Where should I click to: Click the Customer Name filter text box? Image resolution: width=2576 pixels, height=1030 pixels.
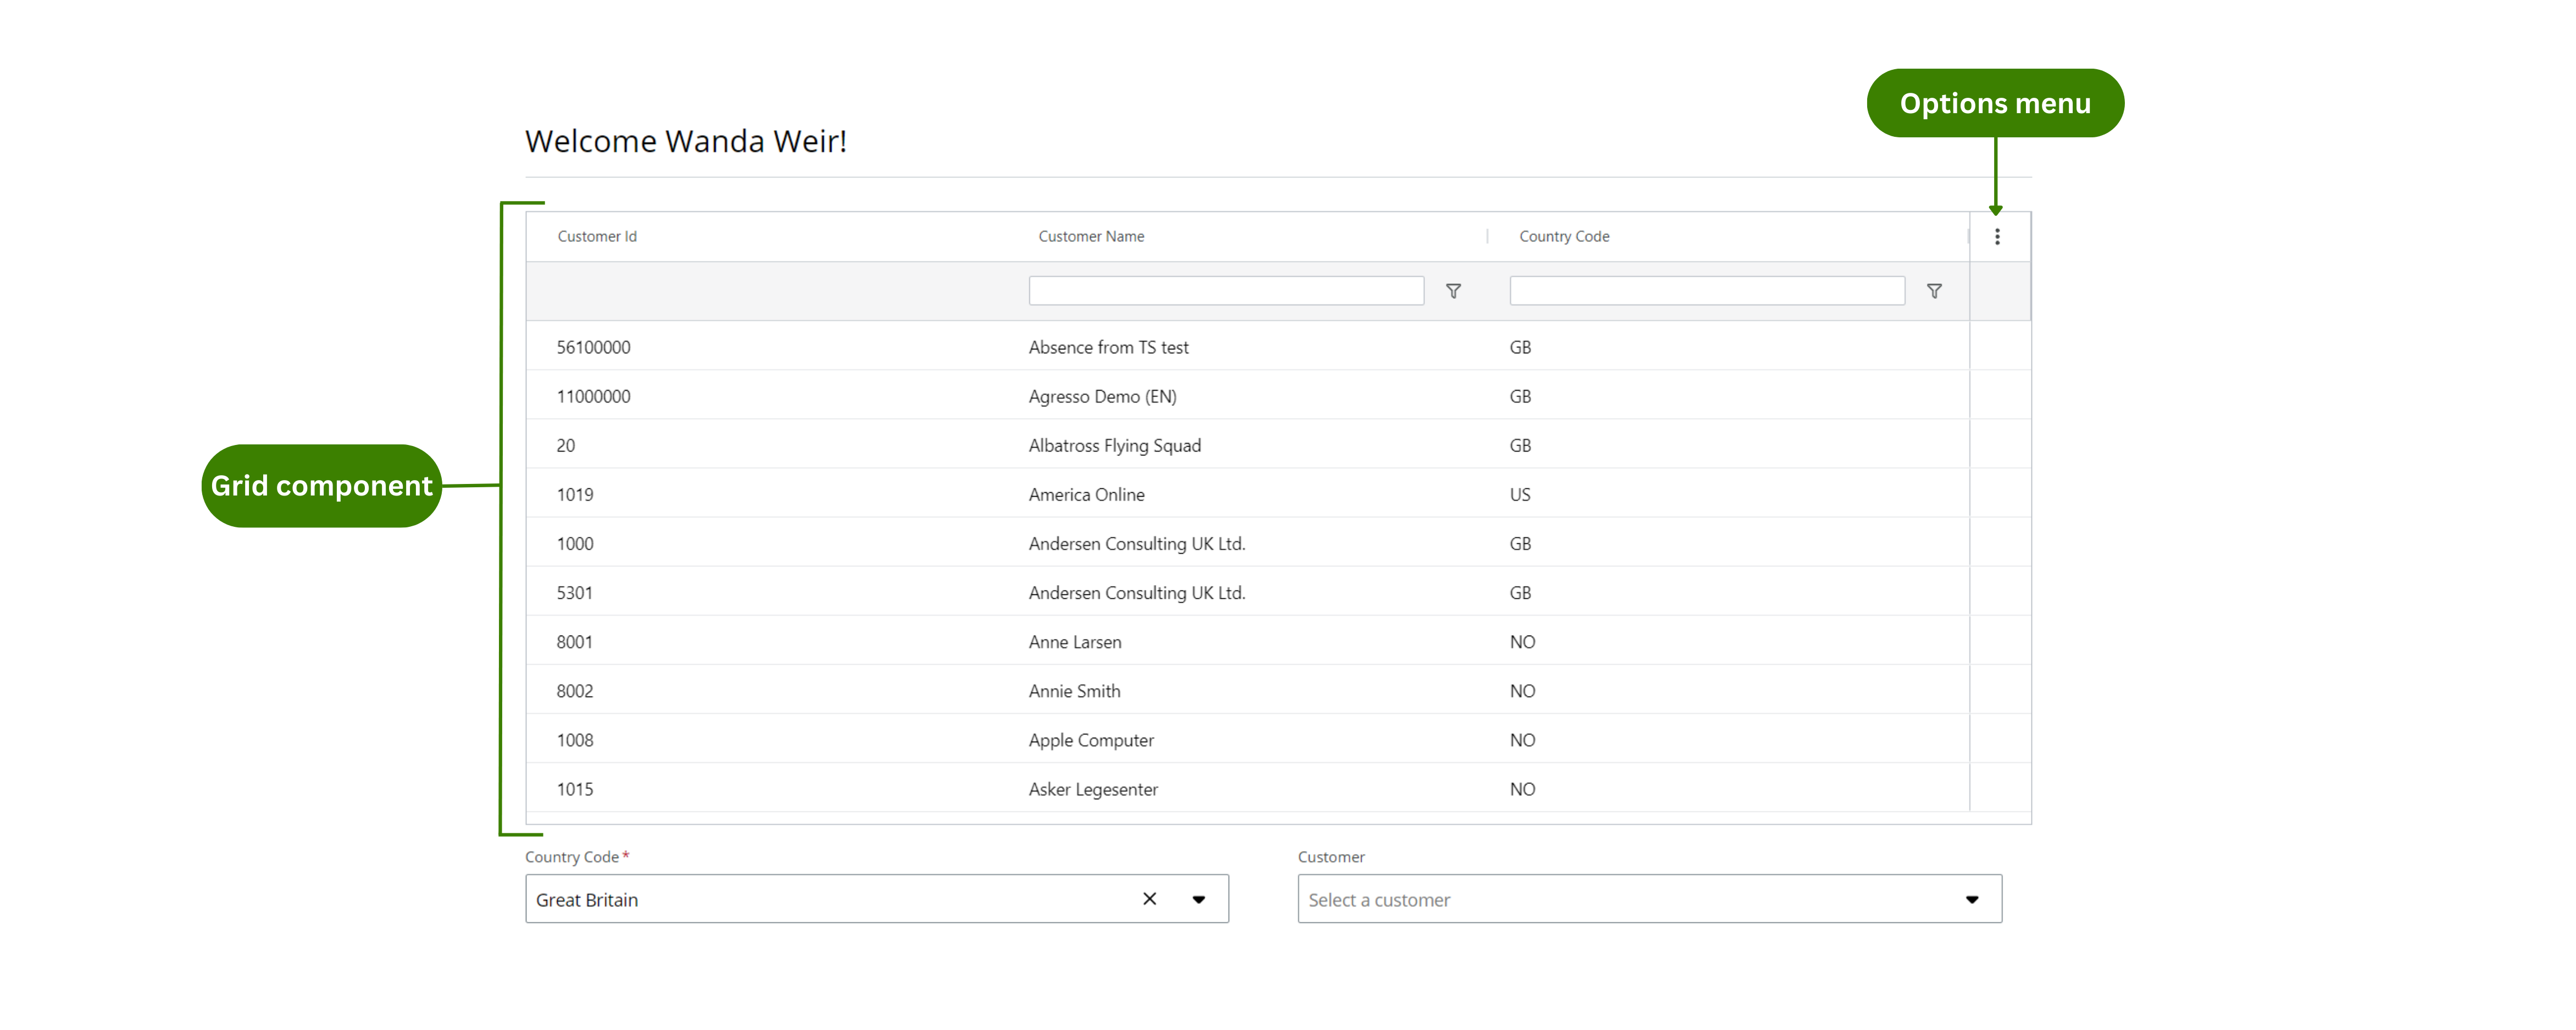[x=1225, y=291]
